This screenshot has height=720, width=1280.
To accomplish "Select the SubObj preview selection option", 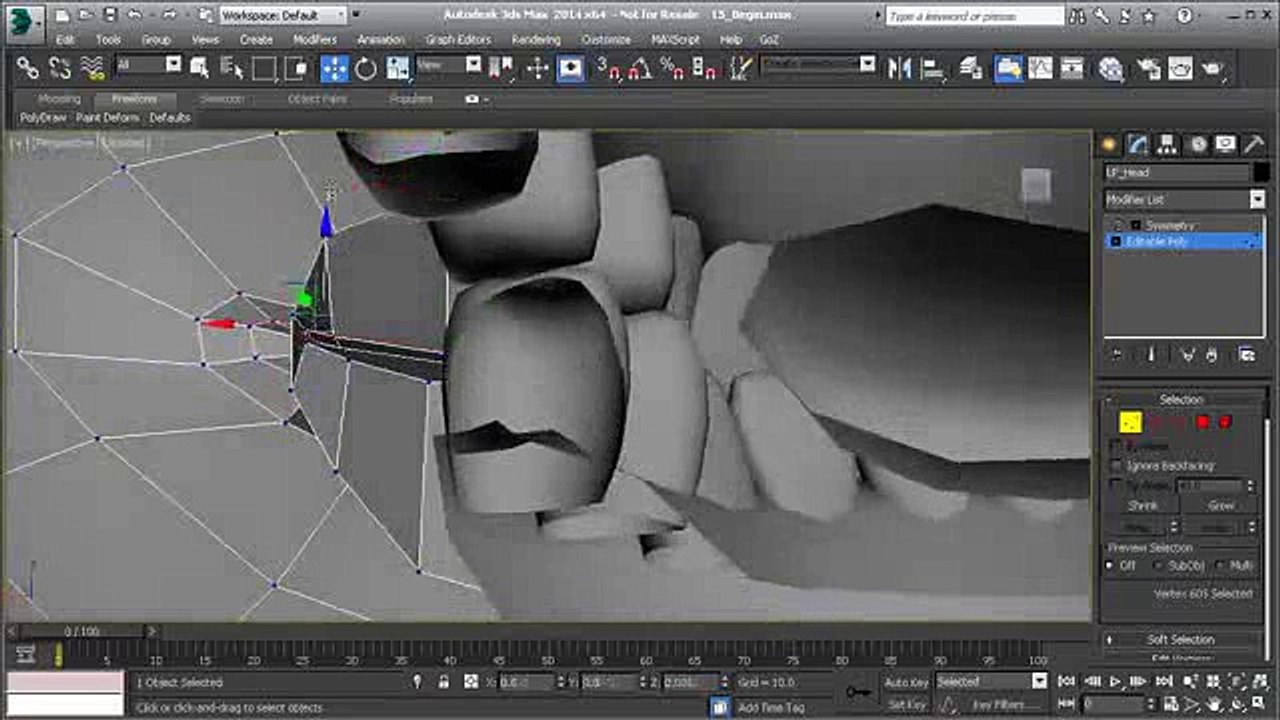I will 1159,566.
